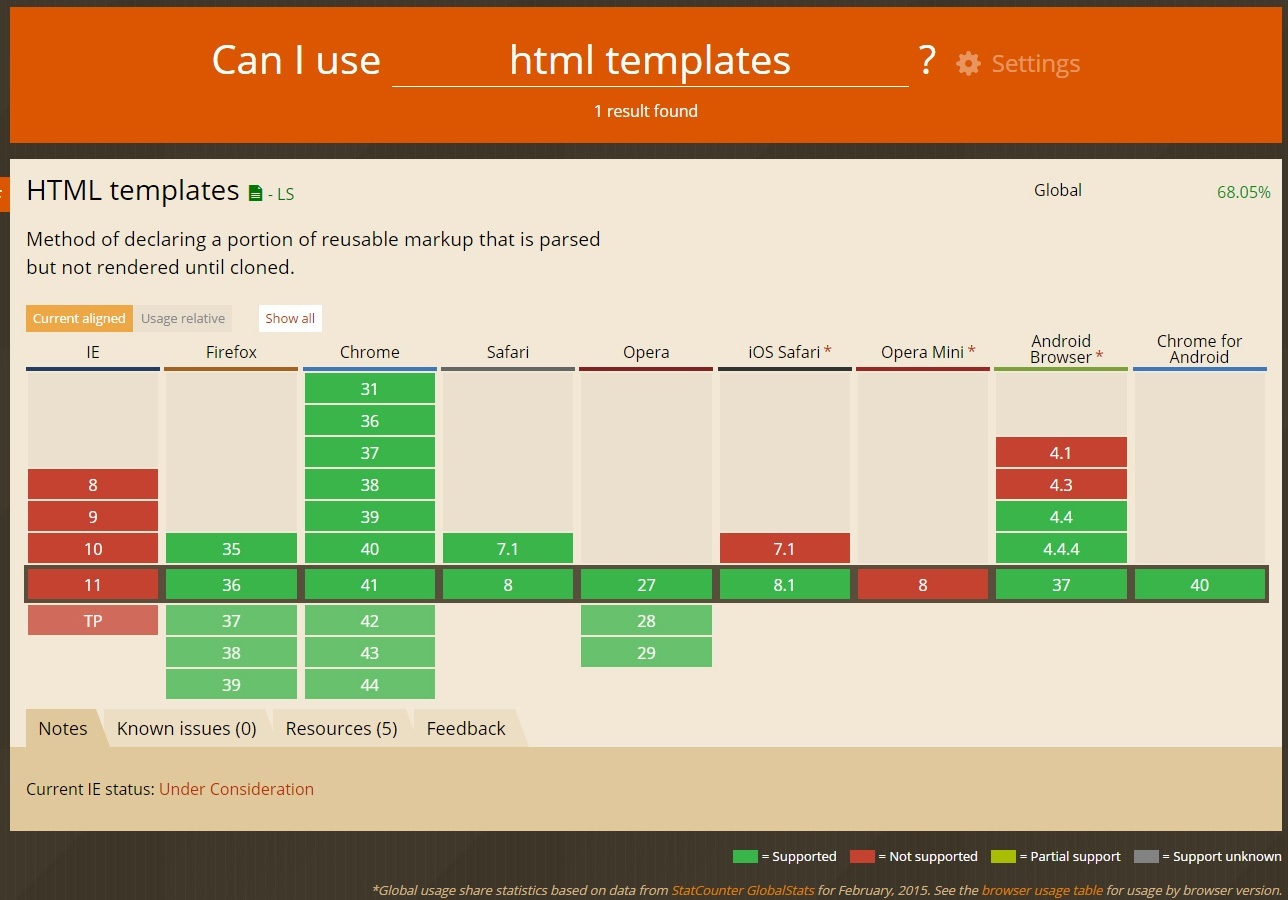
Task: Switch to the Feedback tab
Action: coord(466,729)
